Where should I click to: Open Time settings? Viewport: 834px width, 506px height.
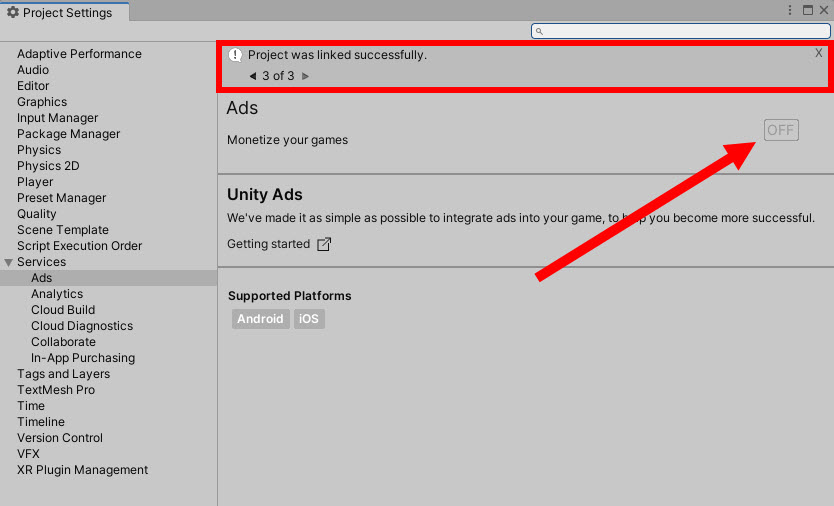(x=31, y=405)
